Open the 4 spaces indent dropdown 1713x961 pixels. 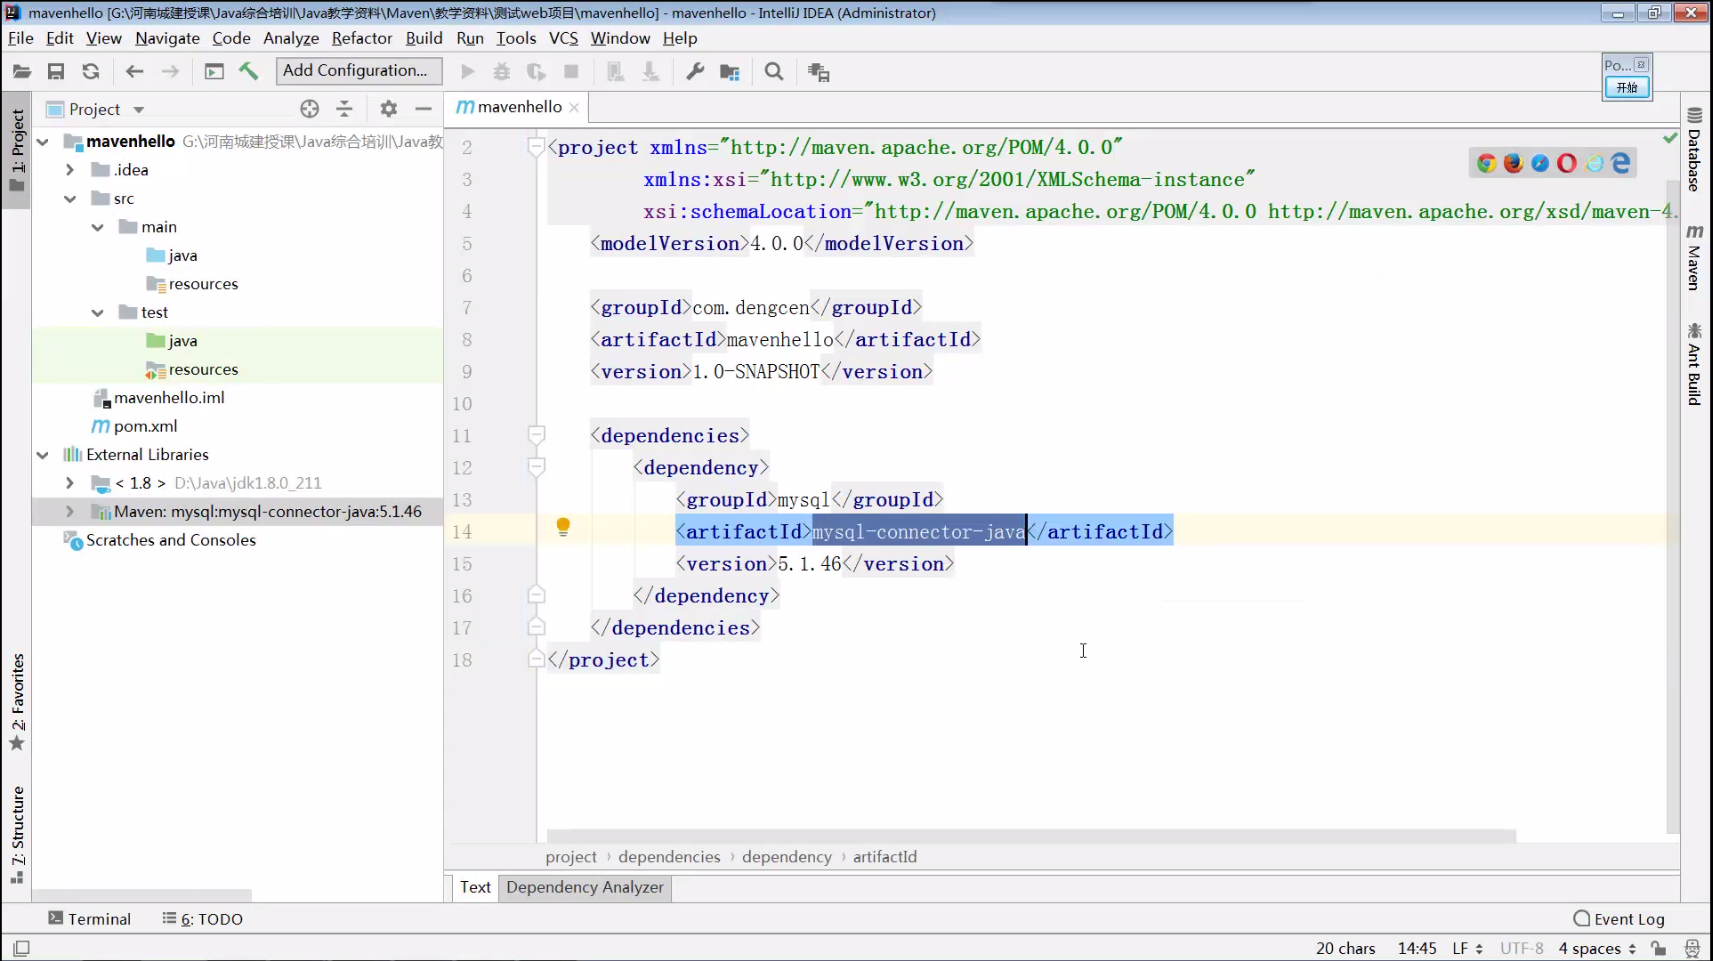pos(1597,948)
